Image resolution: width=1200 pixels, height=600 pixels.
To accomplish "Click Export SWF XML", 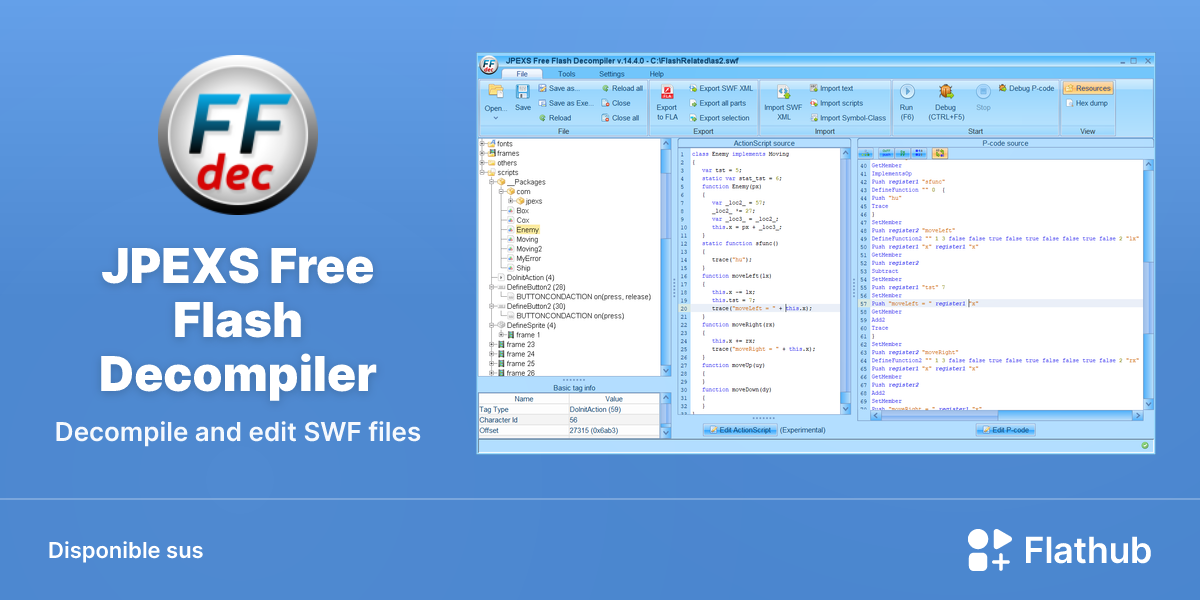I will click(721, 88).
